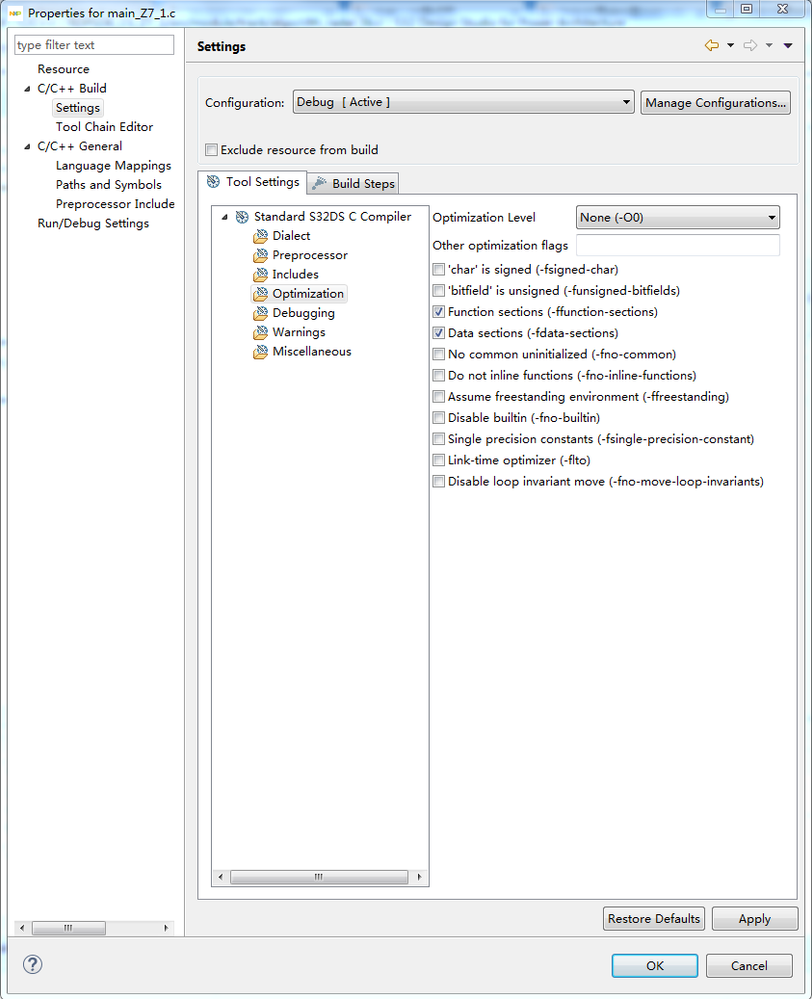Click the Manage Configurations button
Viewport: 812px width, 999px height.
click(715, 103)
